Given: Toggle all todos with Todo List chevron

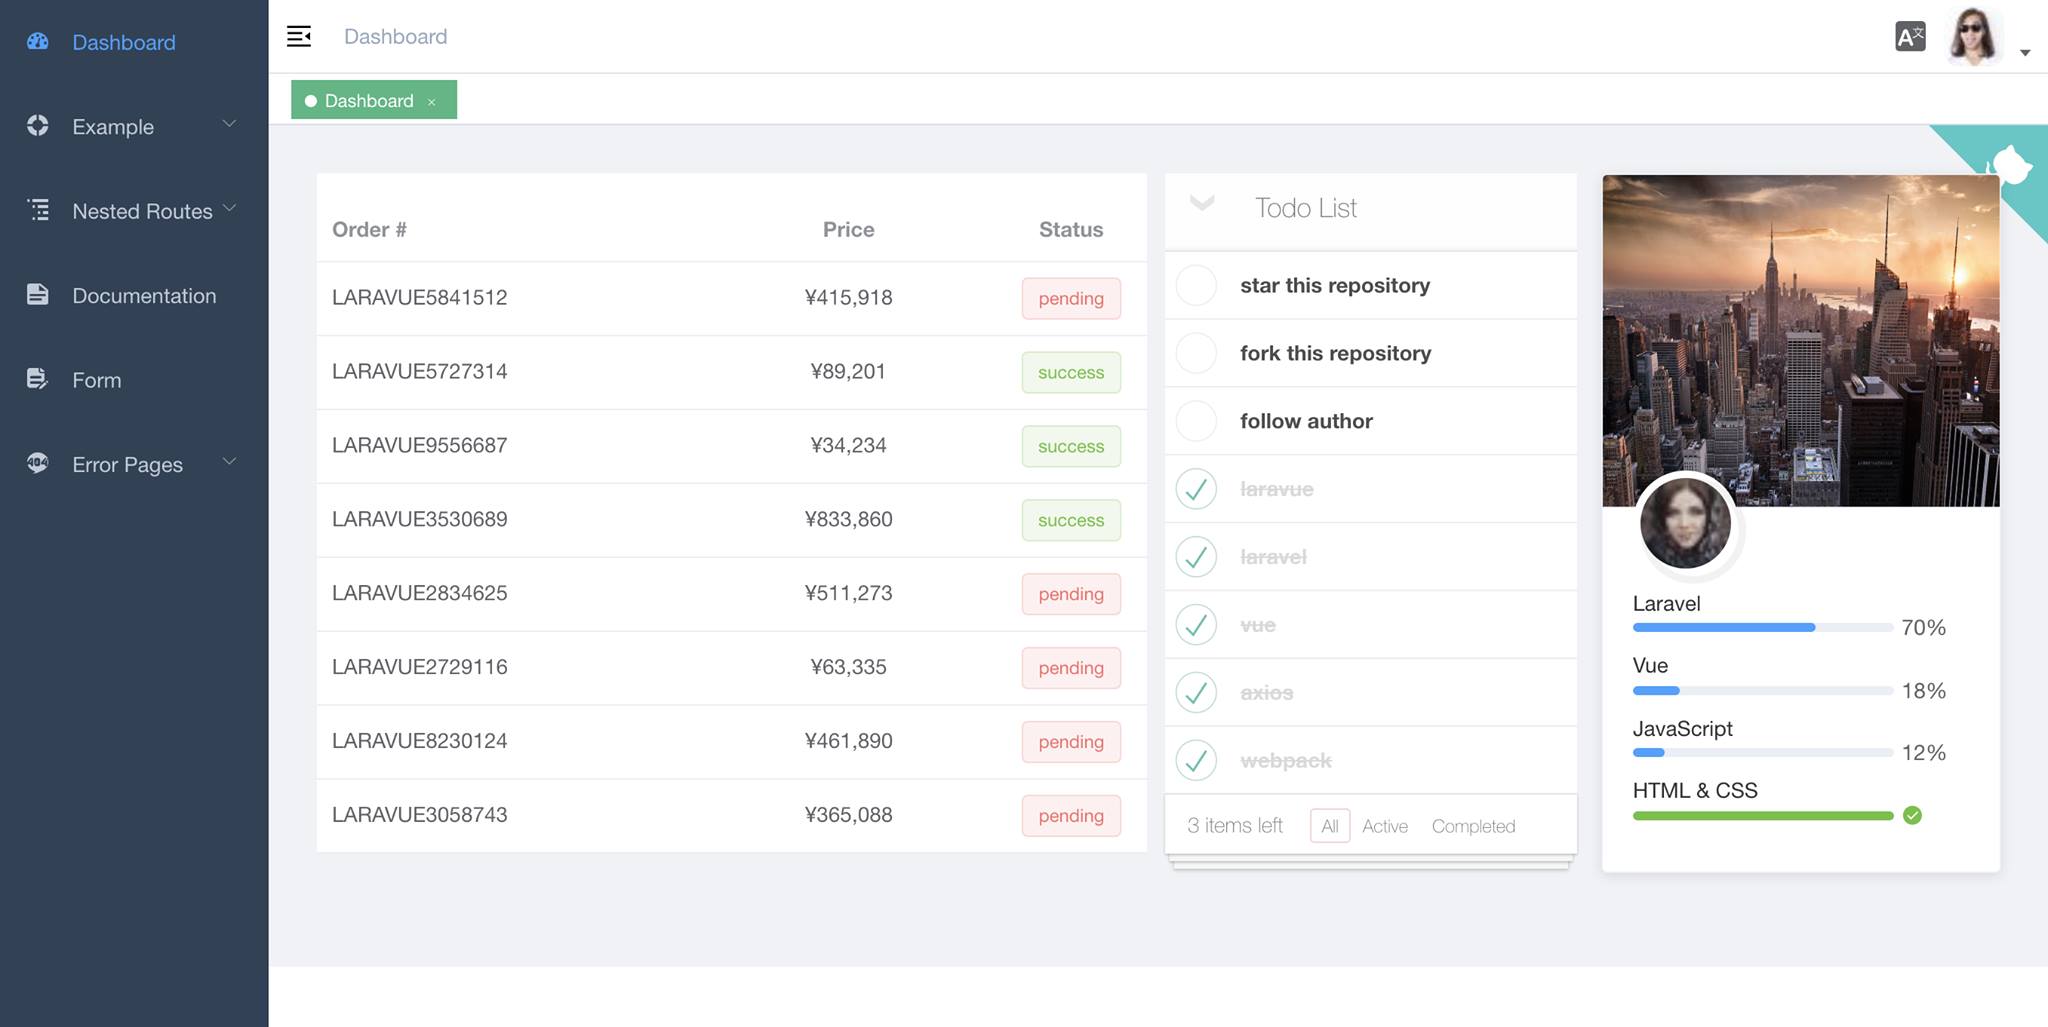Looking at the screenshot, I should pyautogui.click(x=1202, y=204).
